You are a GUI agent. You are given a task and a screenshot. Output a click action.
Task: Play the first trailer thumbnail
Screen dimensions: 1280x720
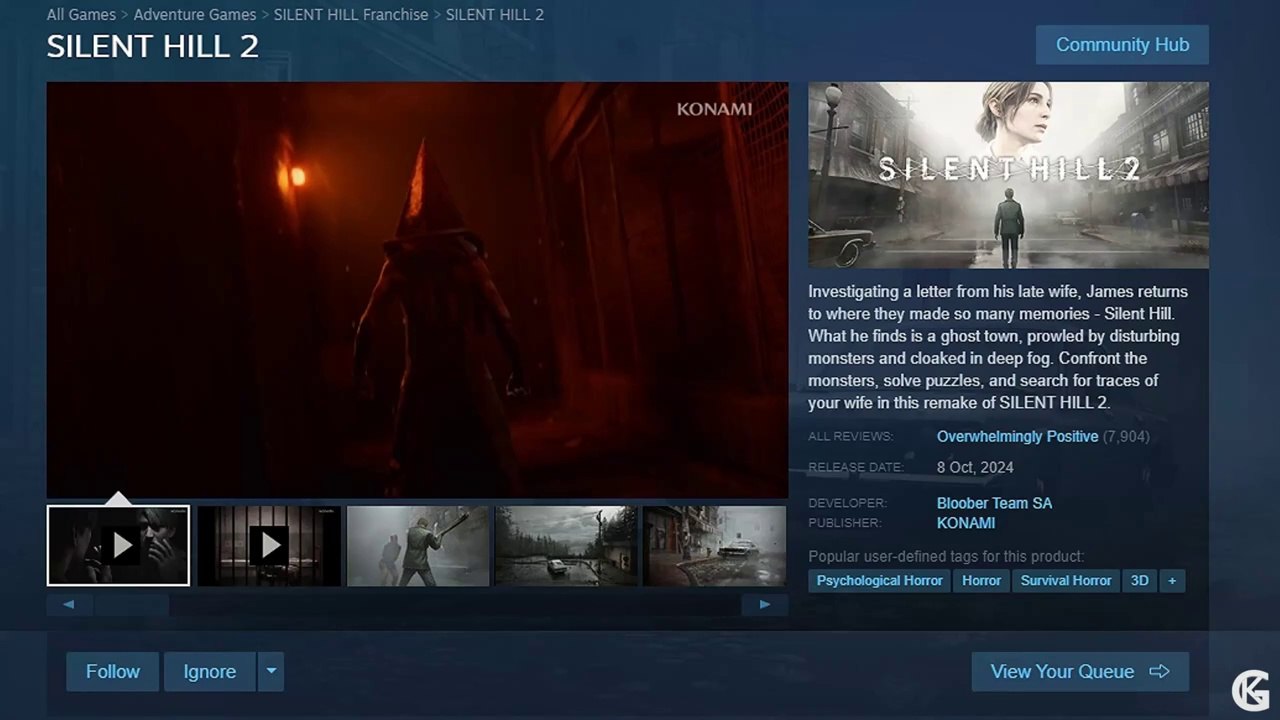coord(118,545)
